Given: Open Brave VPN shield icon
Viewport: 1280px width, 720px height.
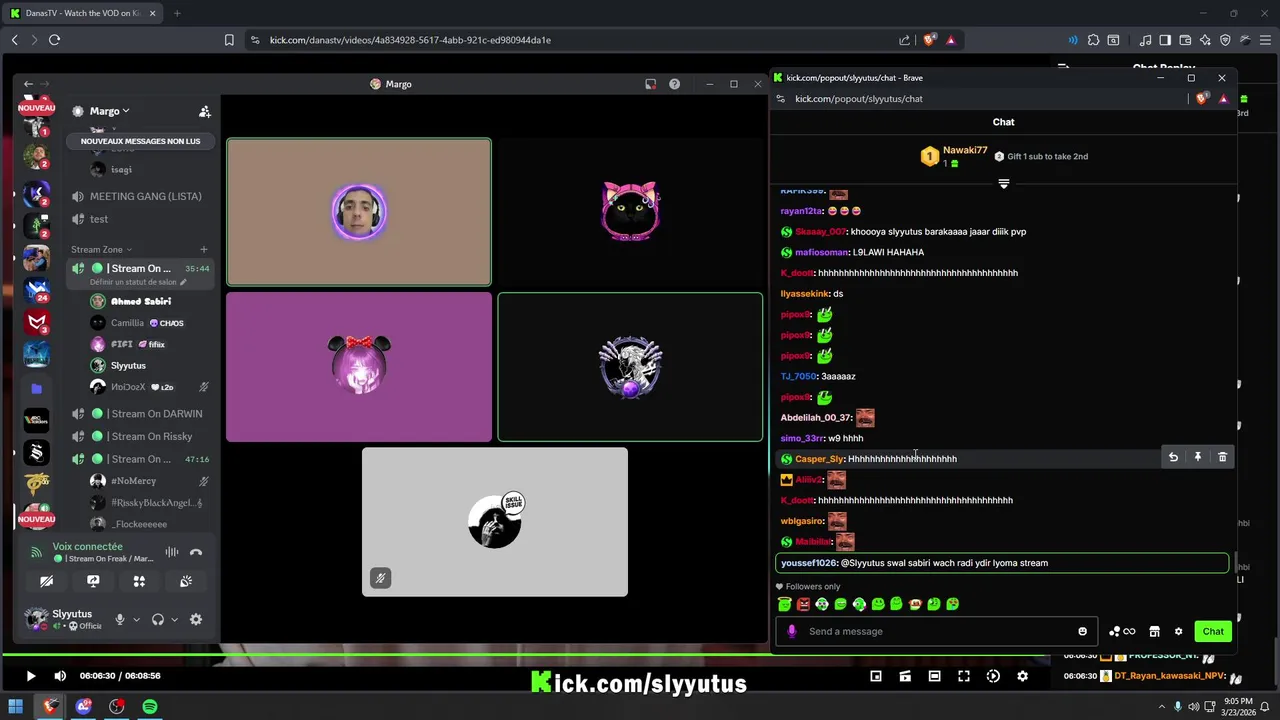Looking at the screenshot, I should 1226,40.
